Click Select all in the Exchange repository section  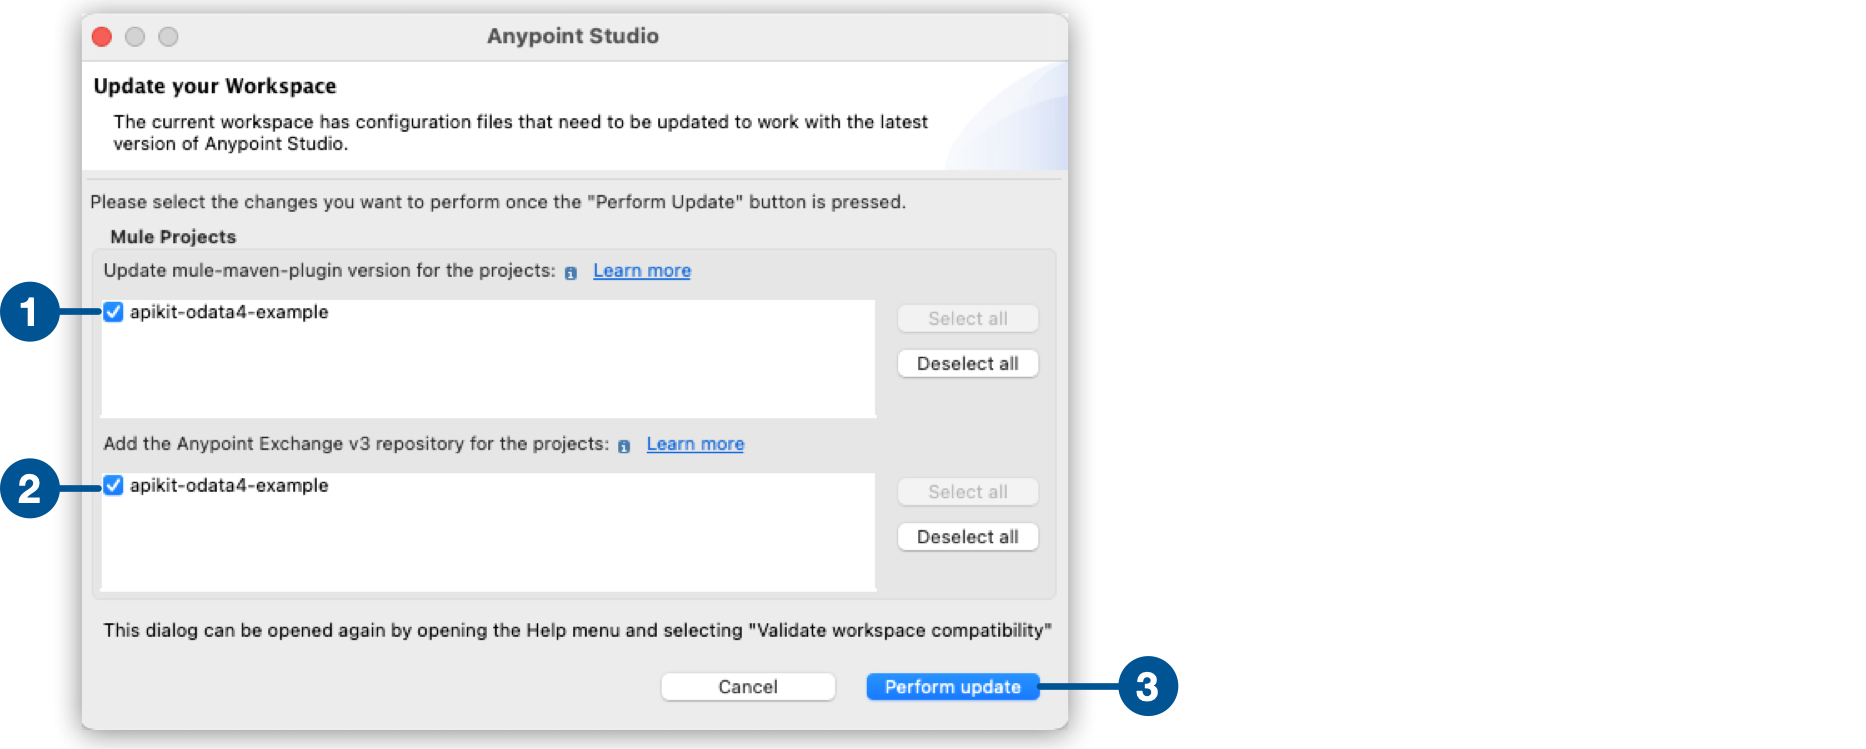(966, 491)
